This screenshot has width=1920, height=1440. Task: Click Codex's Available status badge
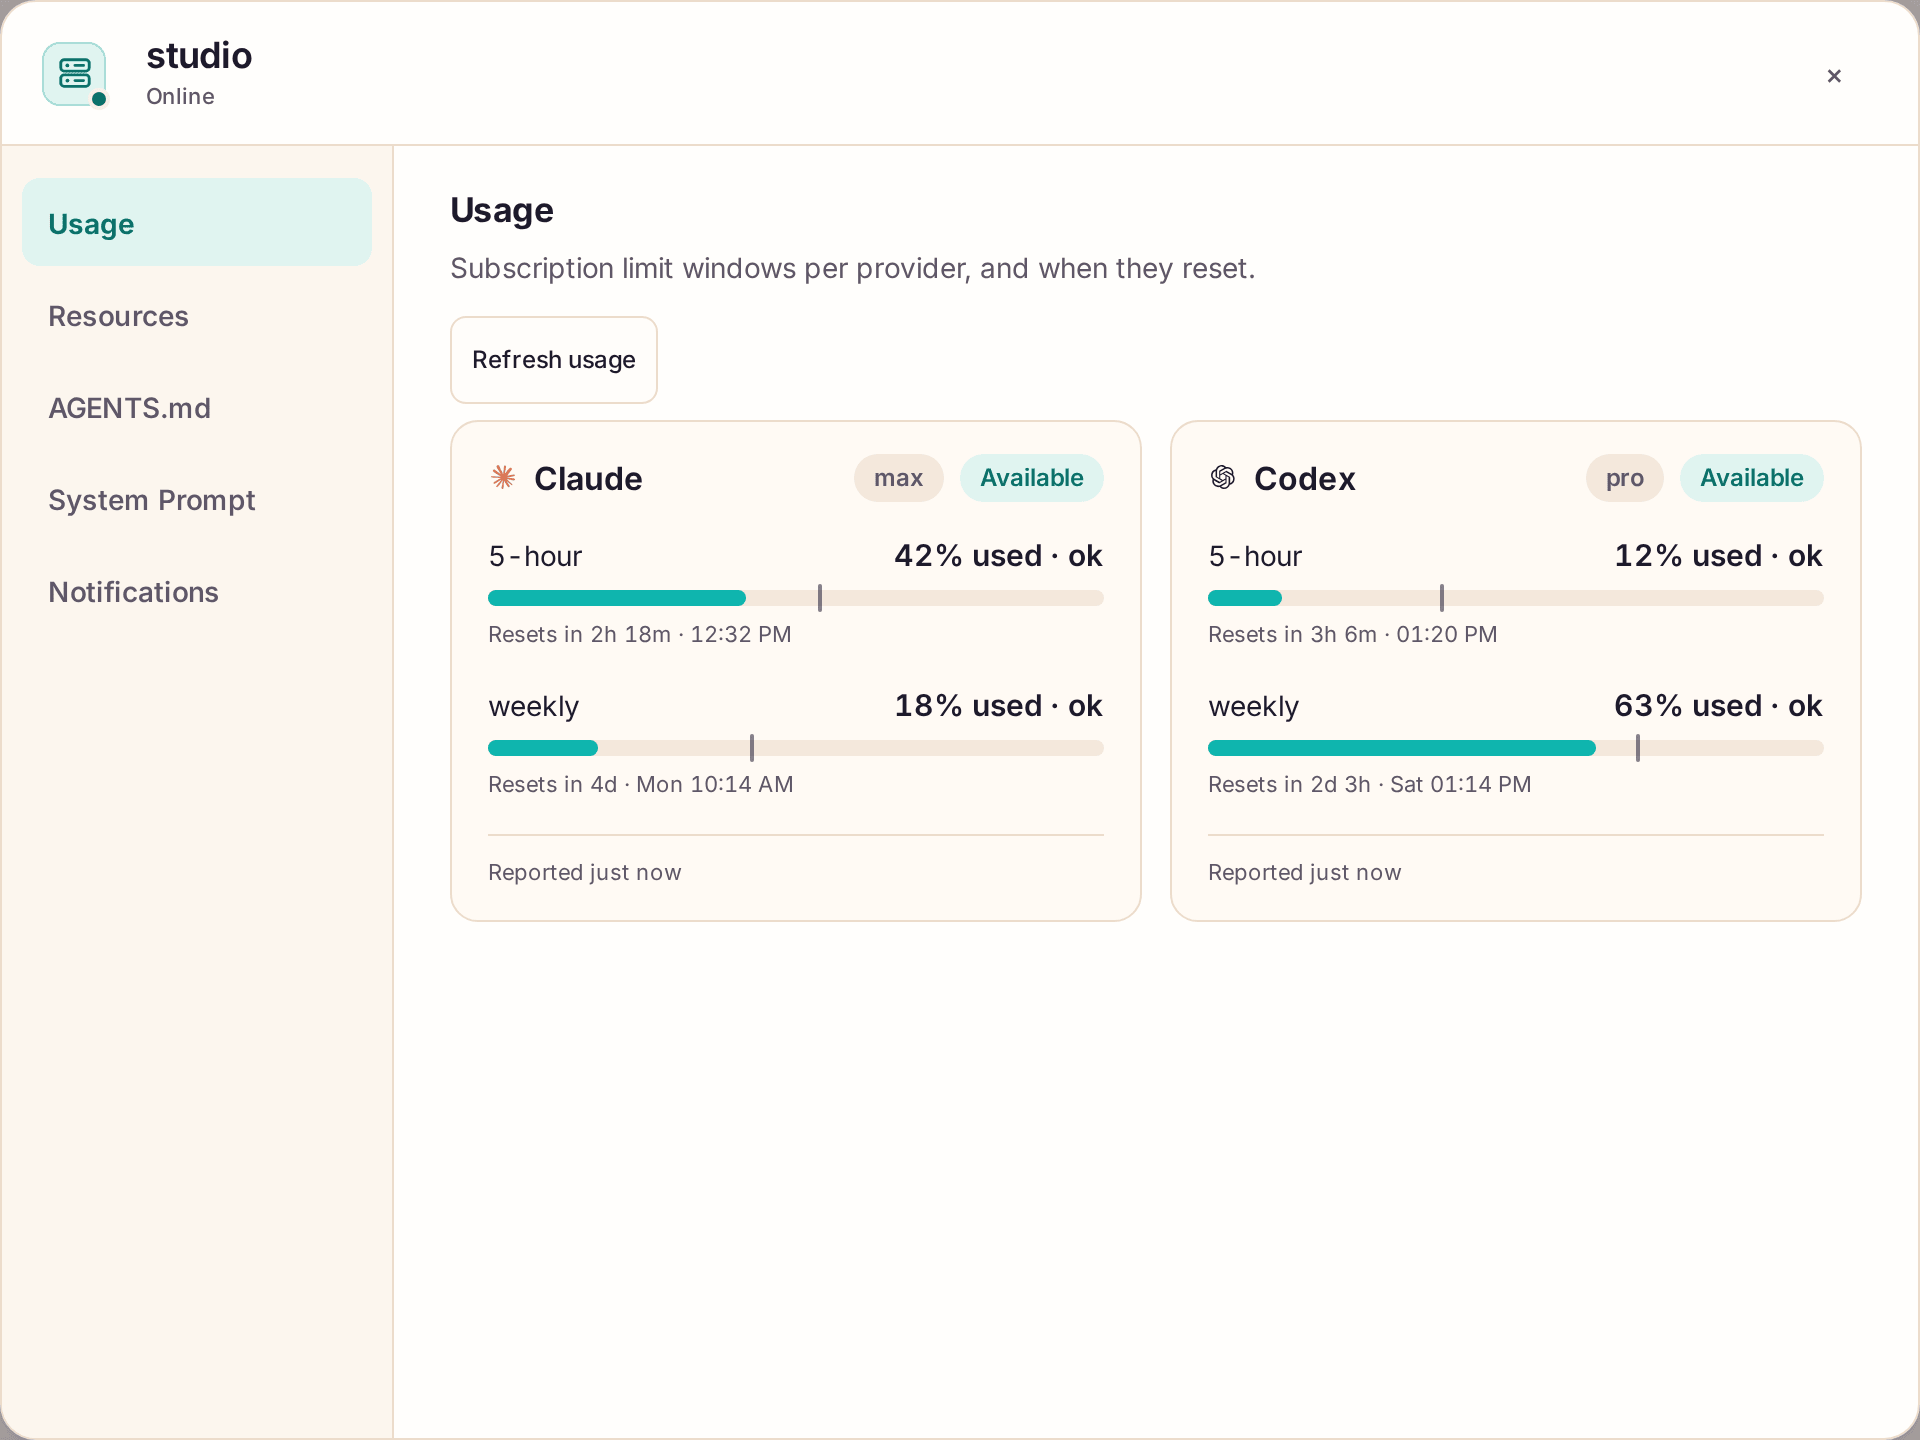tap(1751, 478)
